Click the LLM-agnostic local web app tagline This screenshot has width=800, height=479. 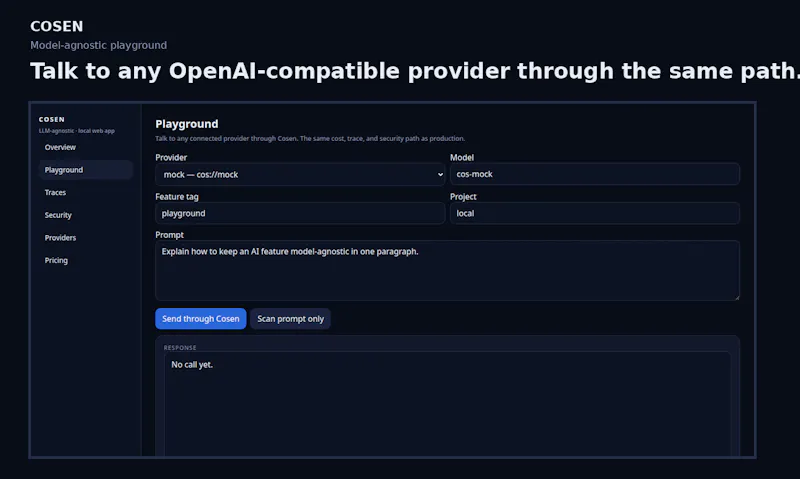click(x=77, y=131)
